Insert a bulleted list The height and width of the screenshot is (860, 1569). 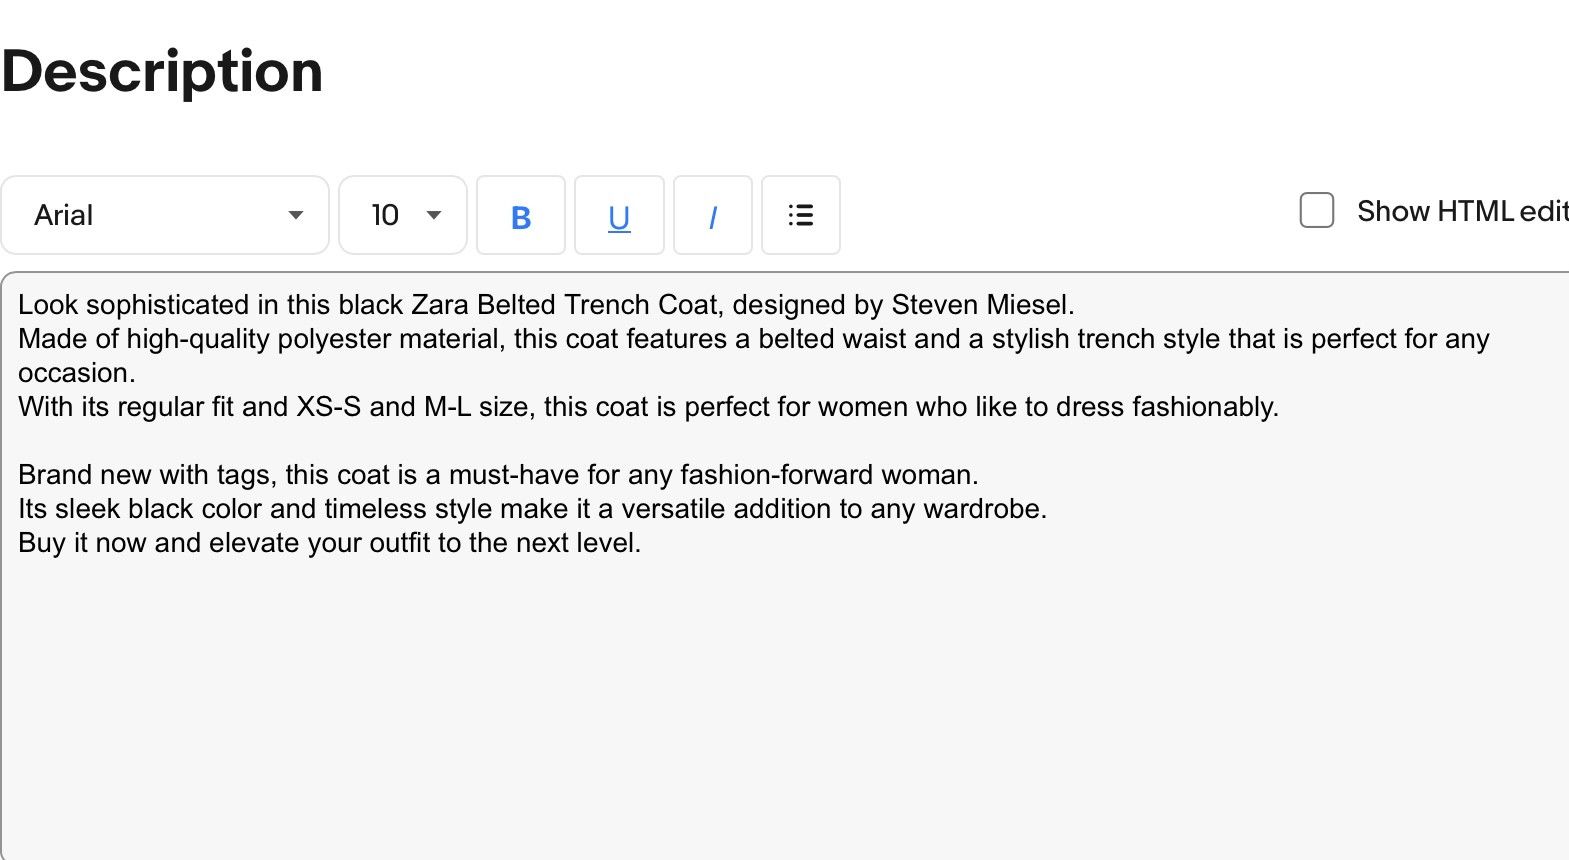point(801,215)
